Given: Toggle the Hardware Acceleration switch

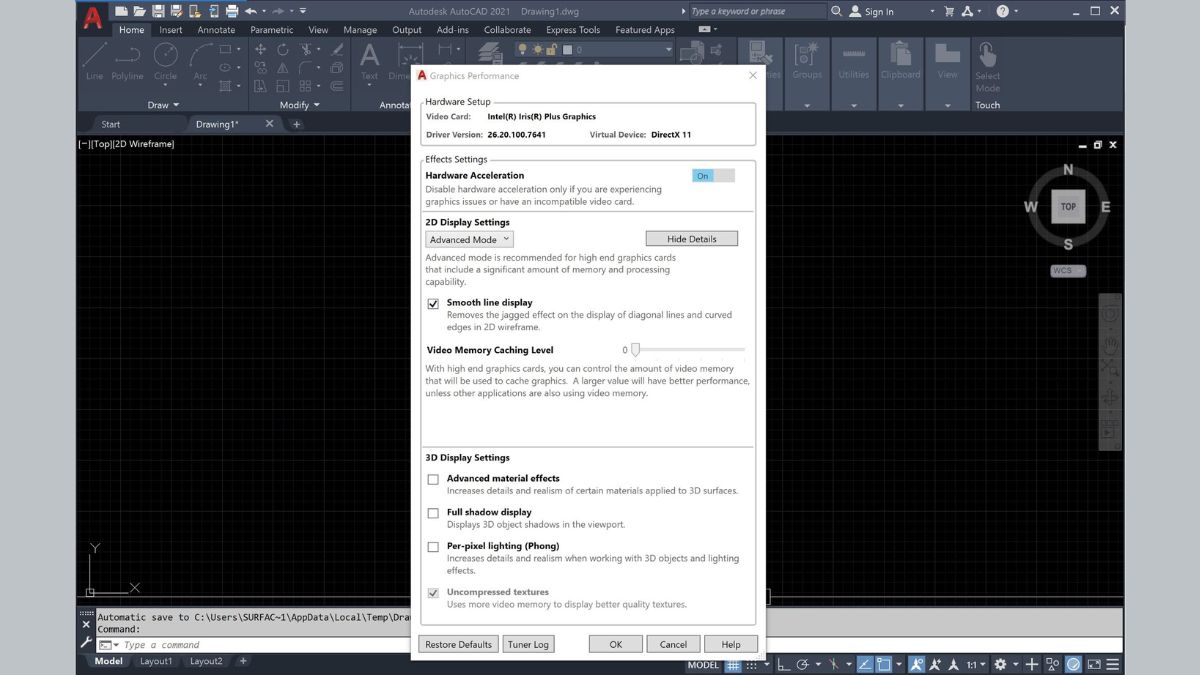Looking at the screenshot, I should pyautogui.click(x=713, y=175).
